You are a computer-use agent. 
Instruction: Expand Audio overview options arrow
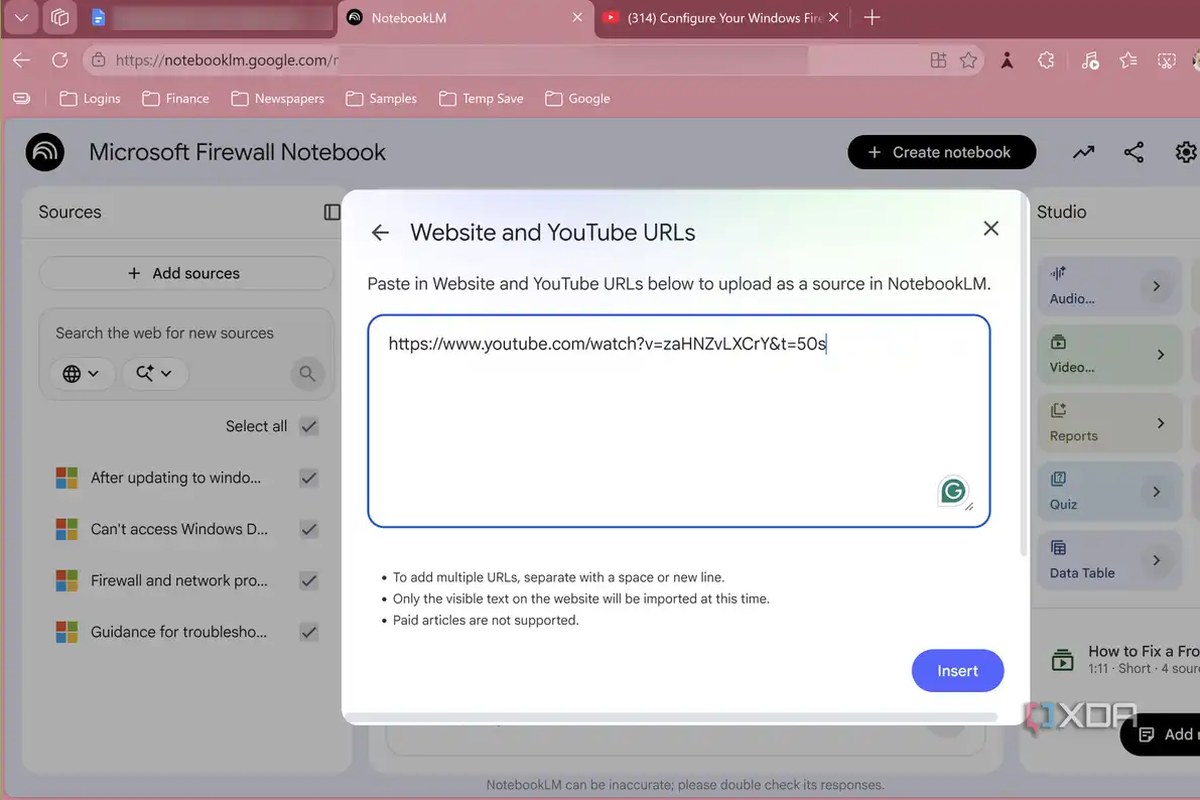(x=1157, y=286)
